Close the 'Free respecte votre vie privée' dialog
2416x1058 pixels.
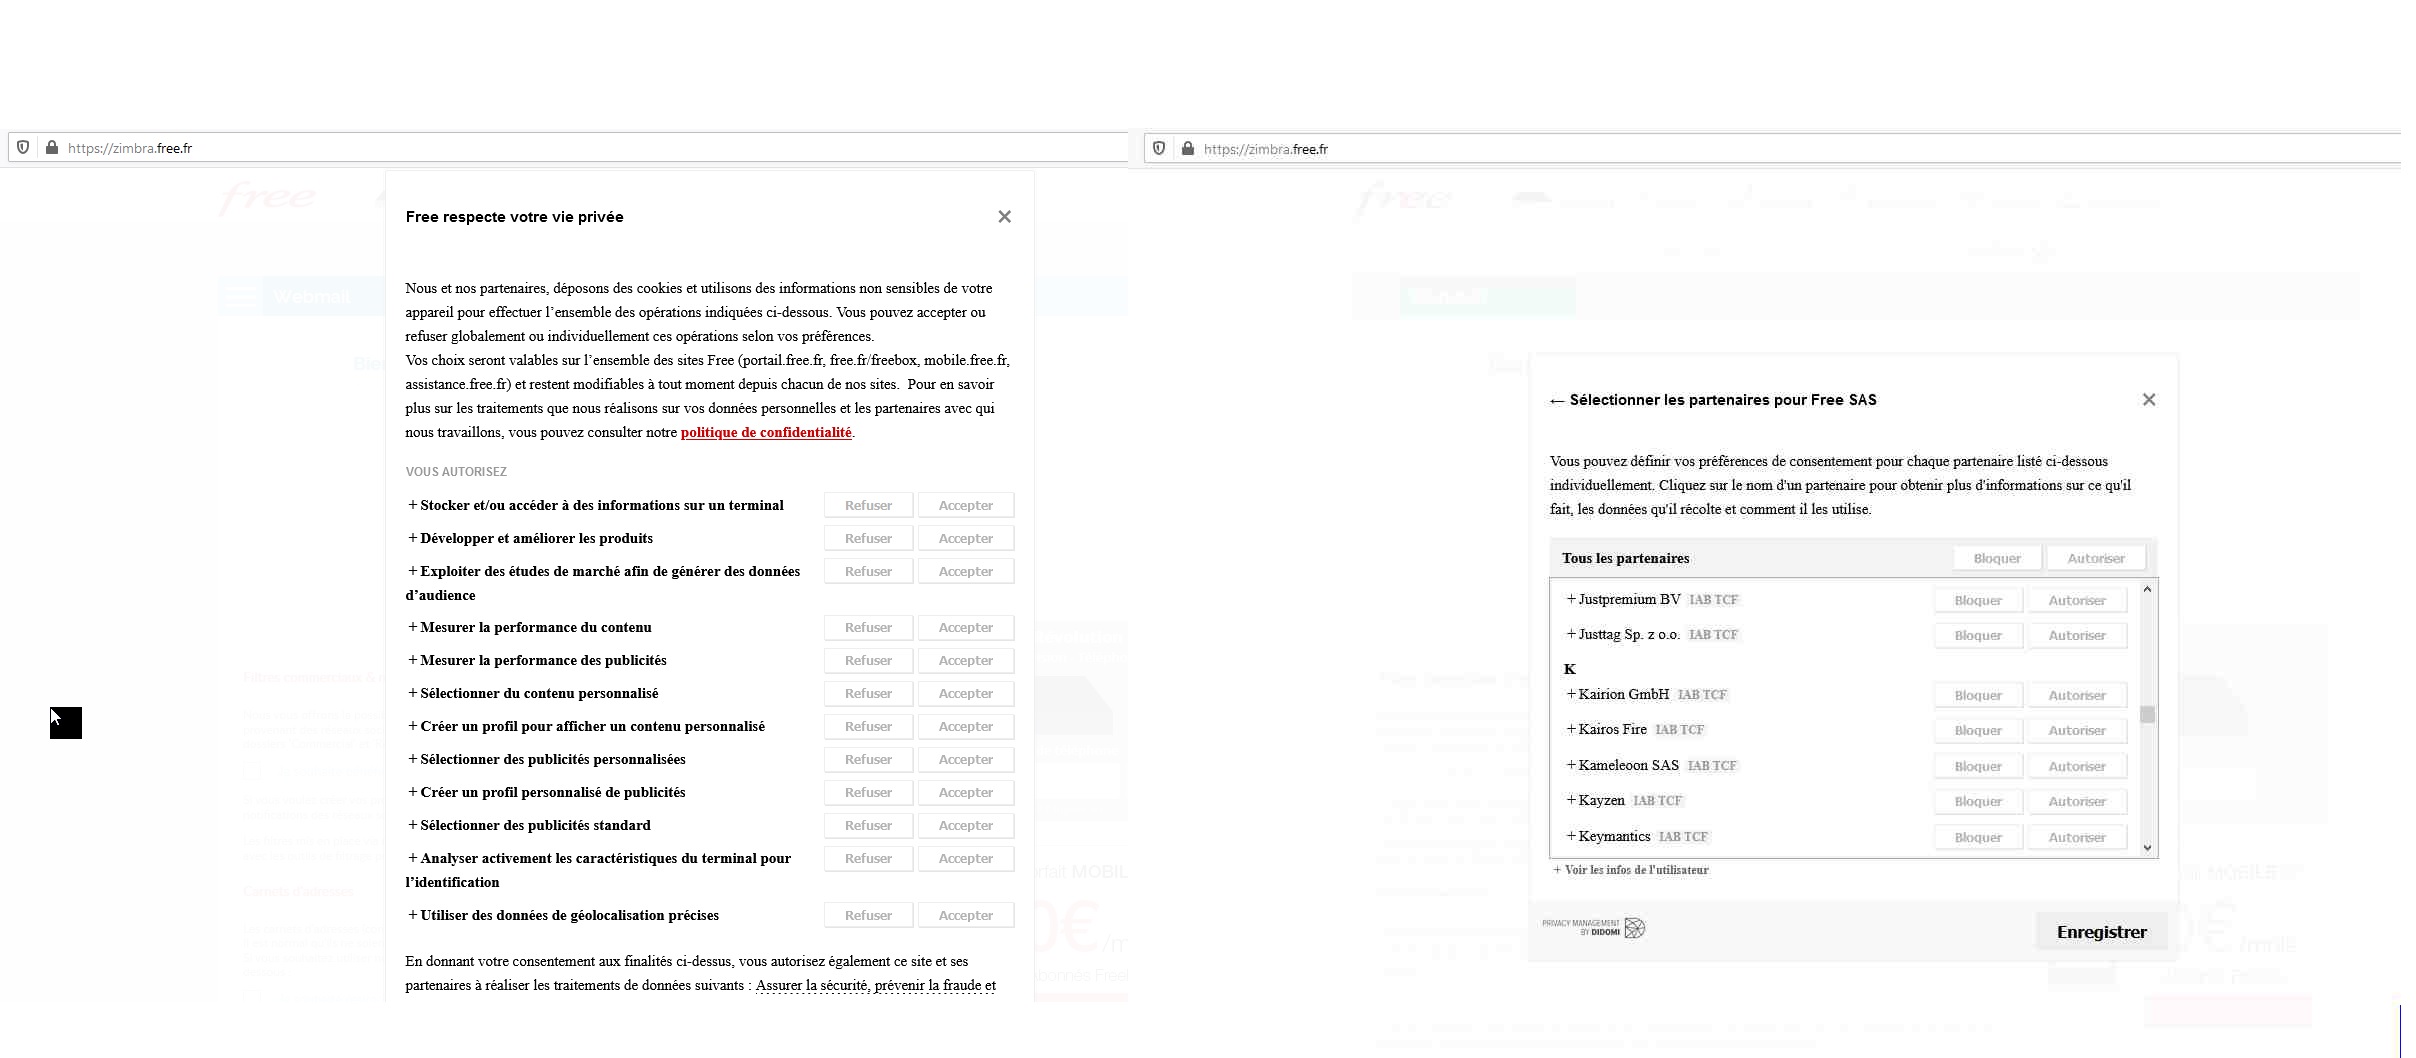coord(1004,216)
